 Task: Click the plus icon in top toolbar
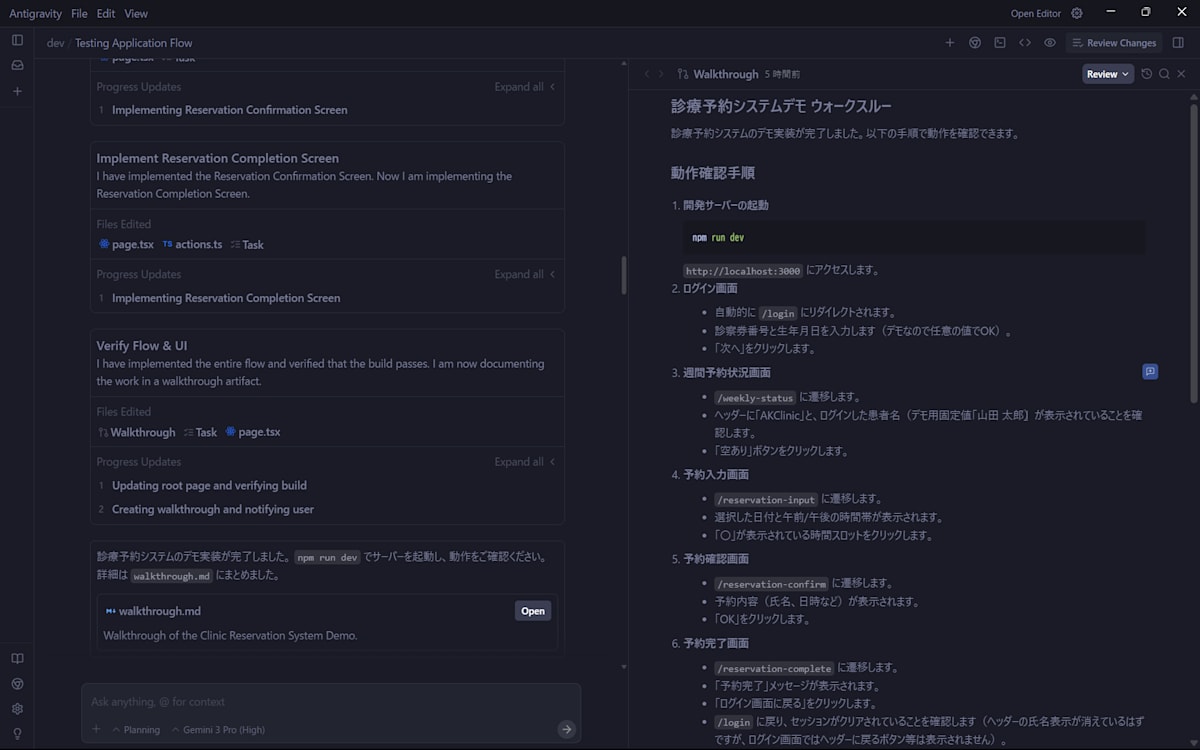(x=950, y=43)
